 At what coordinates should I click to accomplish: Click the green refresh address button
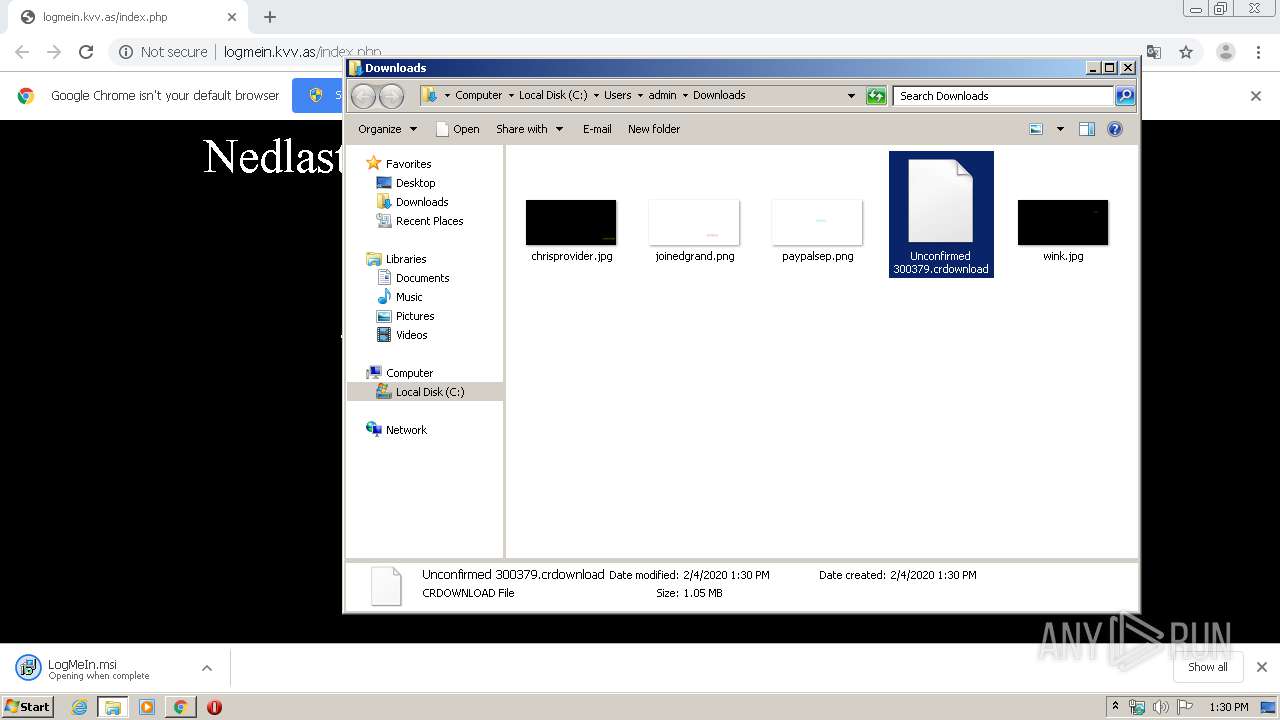pos(876,96)
